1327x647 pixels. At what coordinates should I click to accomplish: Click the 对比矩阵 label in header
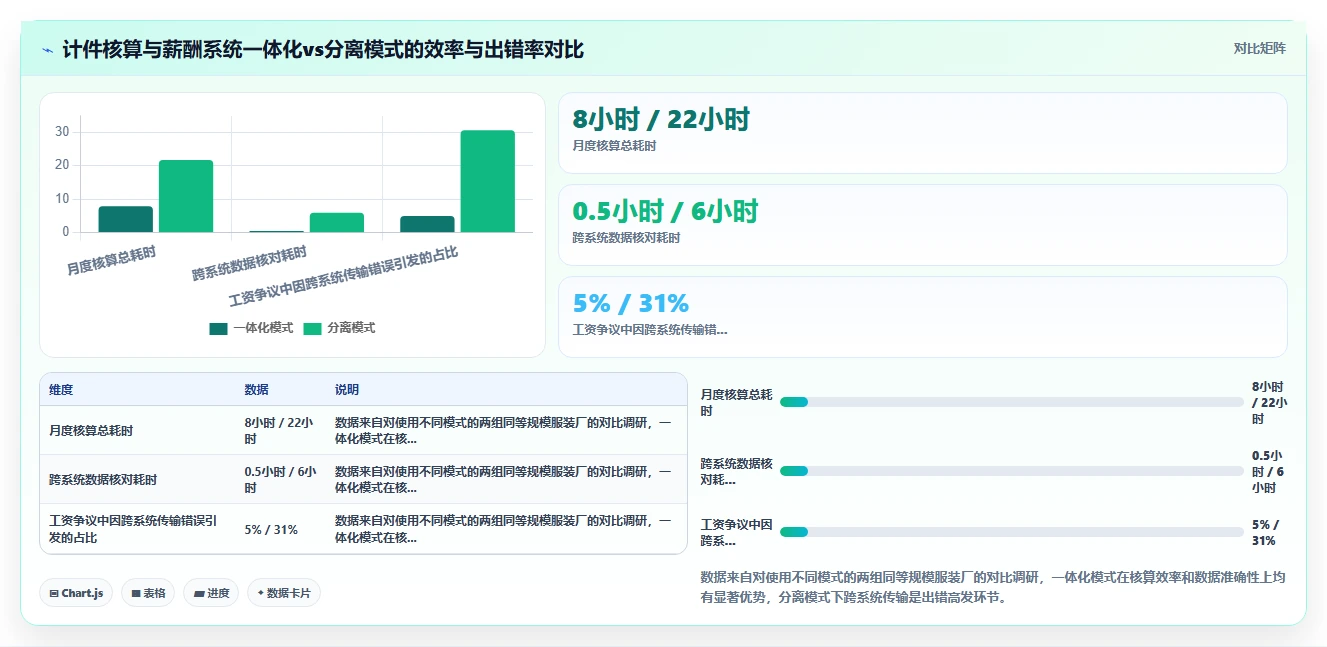1260,48
